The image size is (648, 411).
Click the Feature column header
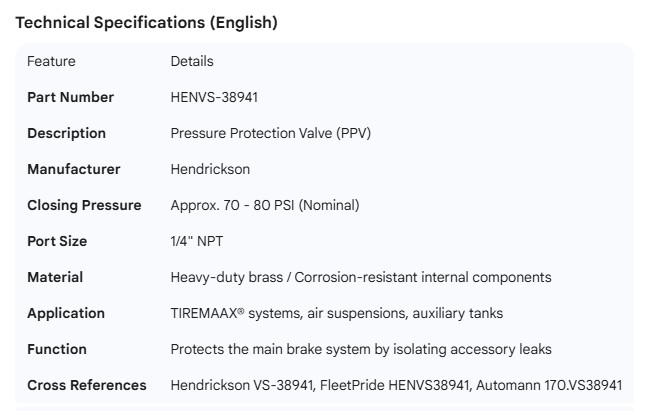pyautogui.click(x=51, y=61)
